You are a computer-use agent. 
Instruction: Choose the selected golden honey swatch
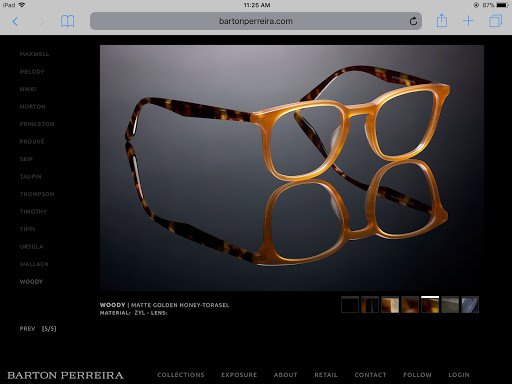tap(430, 305)
